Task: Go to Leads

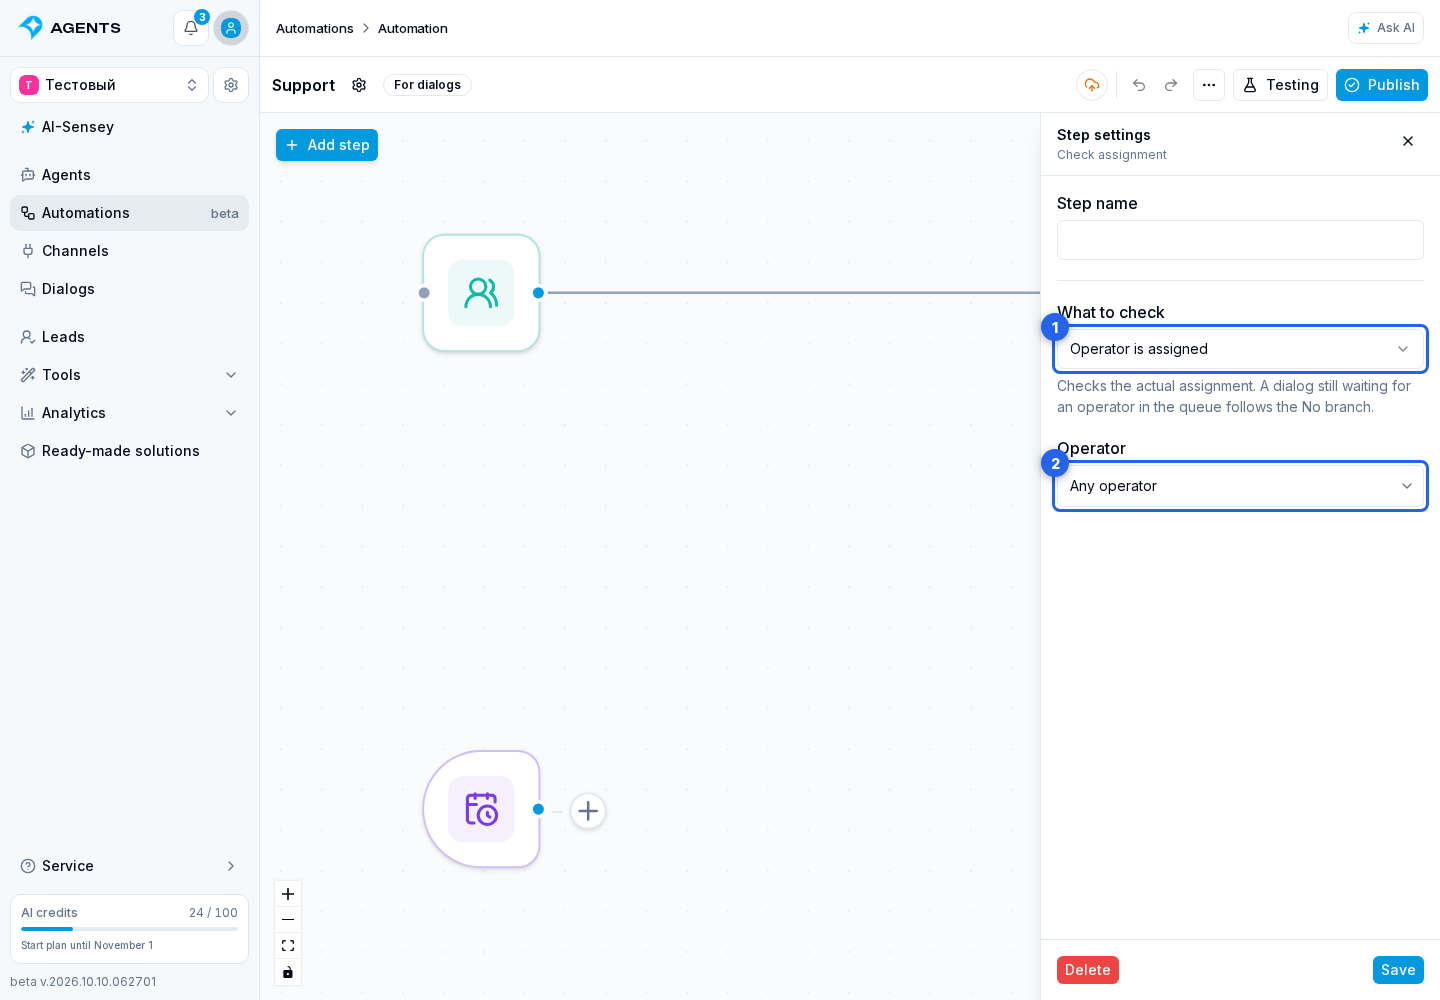Action: click(129, 337)
